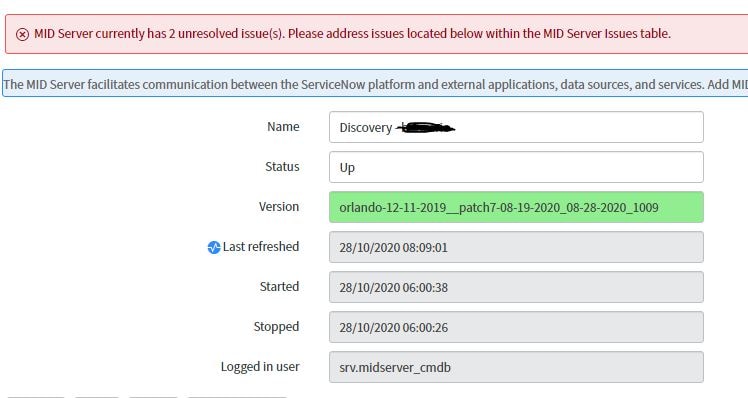Click the red unresolved issues error message

(x=352, y=34)
